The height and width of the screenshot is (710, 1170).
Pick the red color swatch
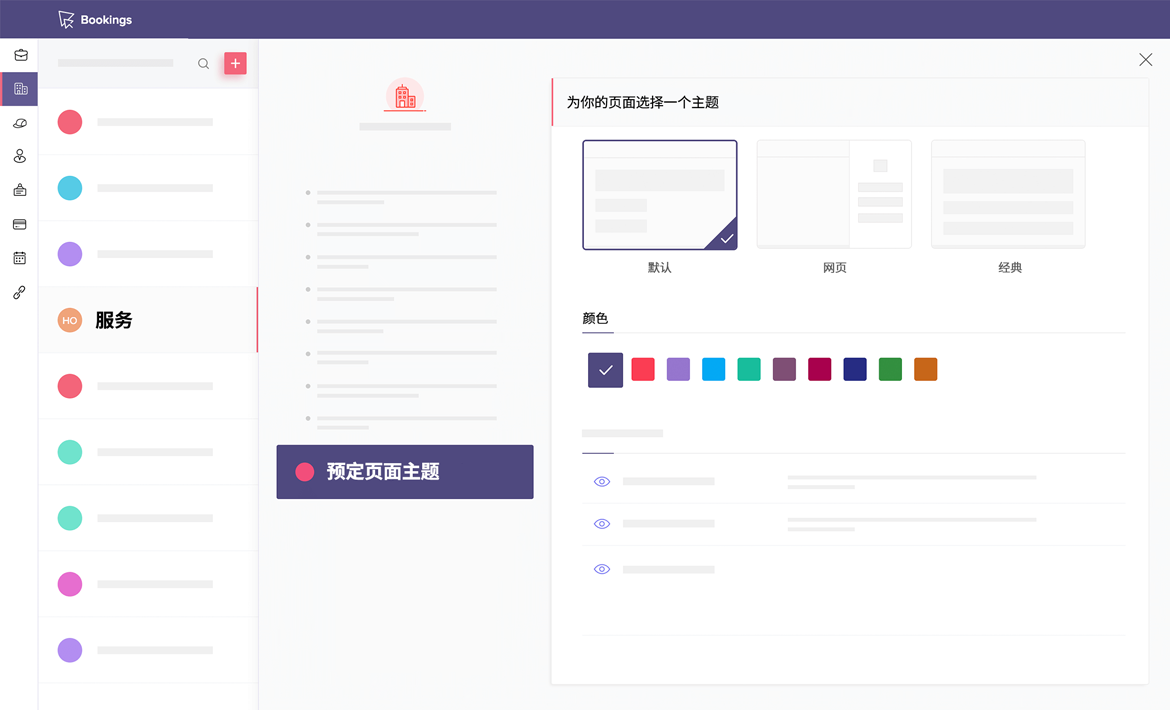[642, 369]
